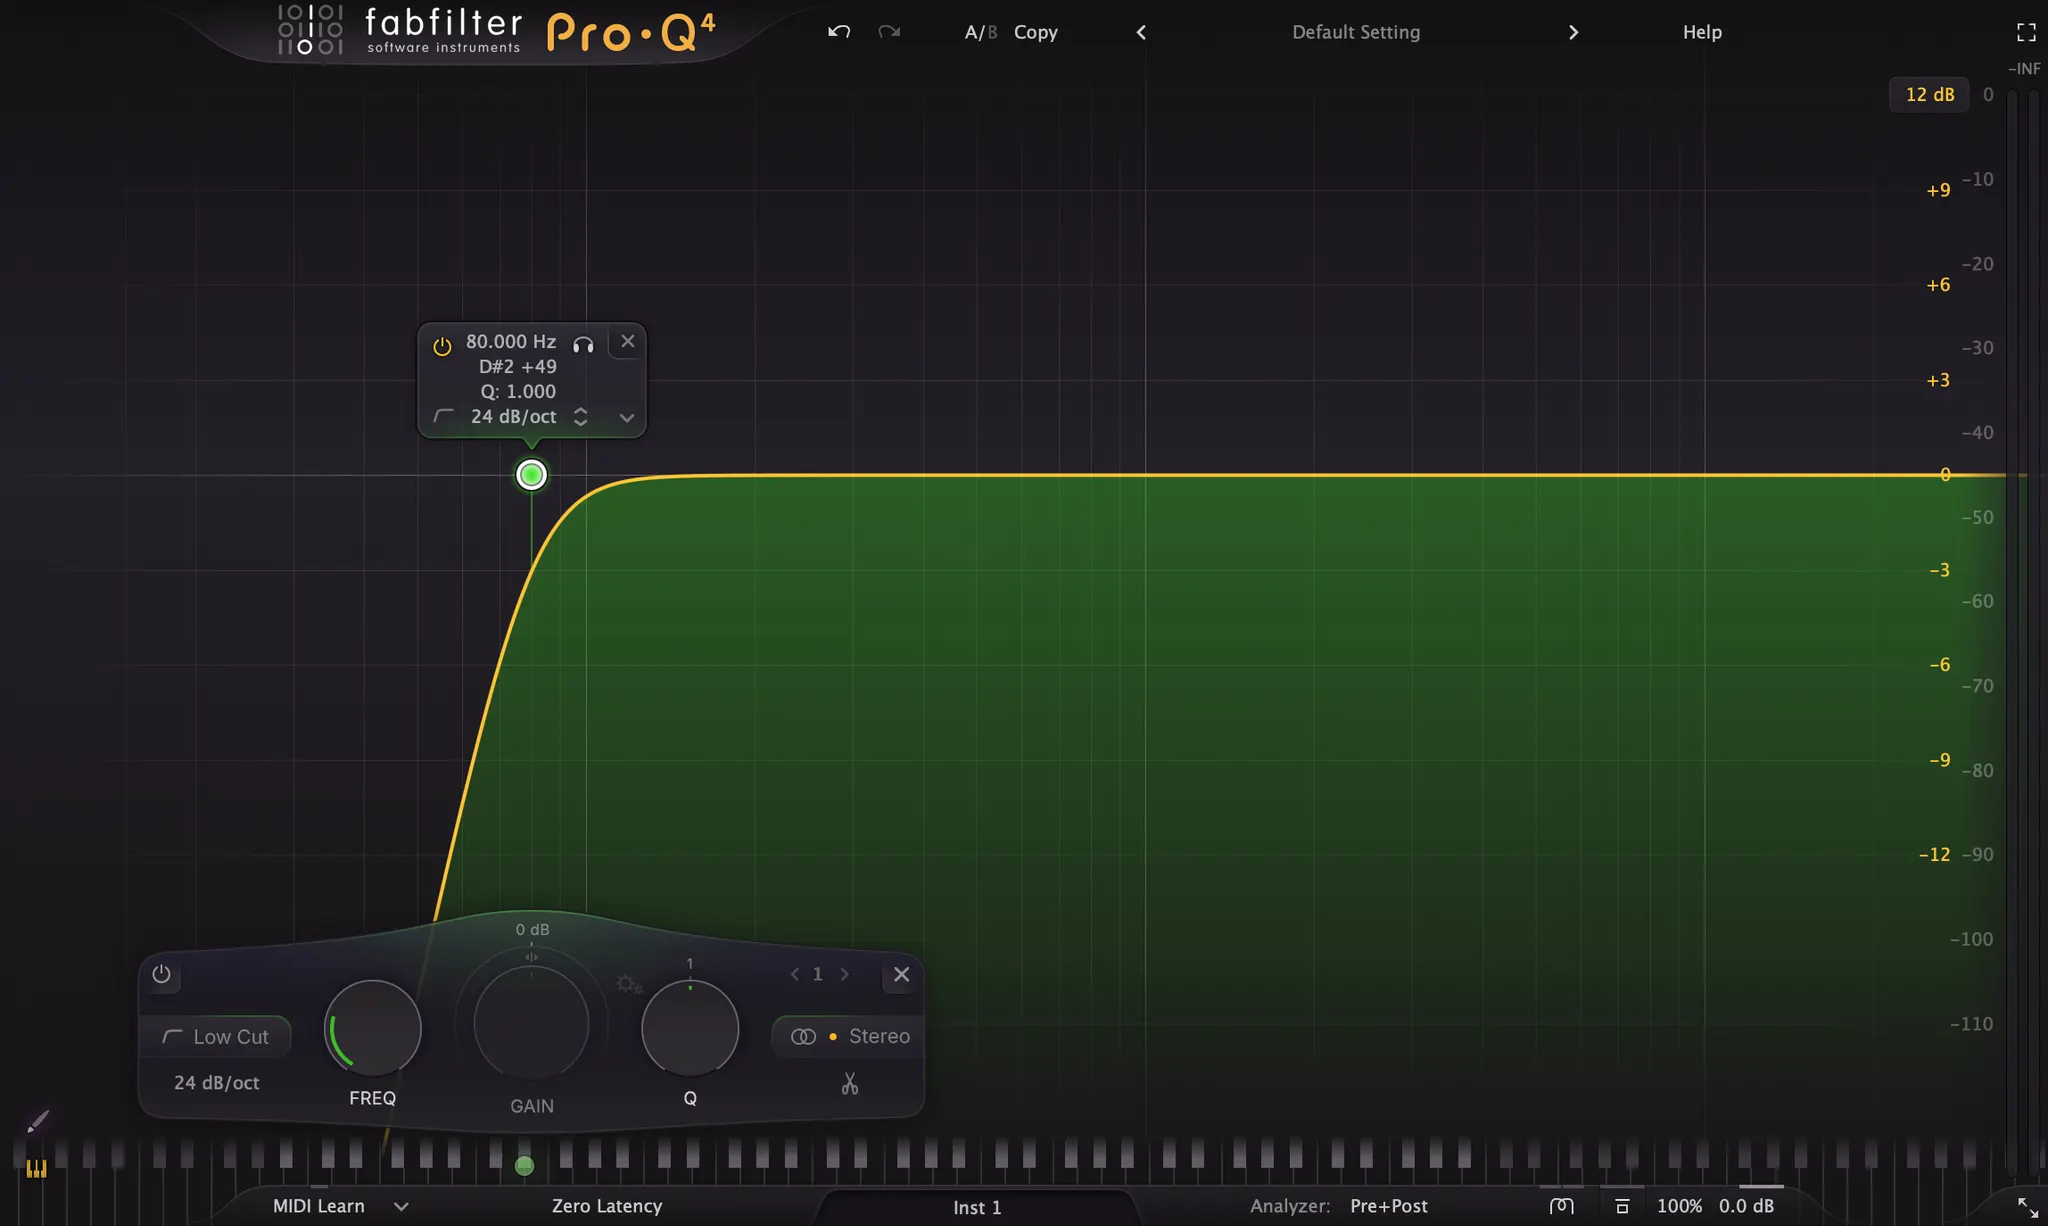Expand the MIDI Learn dropdown arrow
The image size is (2048, 1226).
click(401, 1206)
